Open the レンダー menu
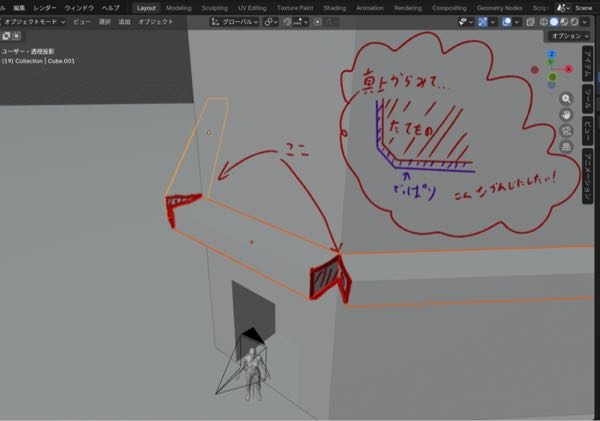The image size is (600, 421). point(44,8)
